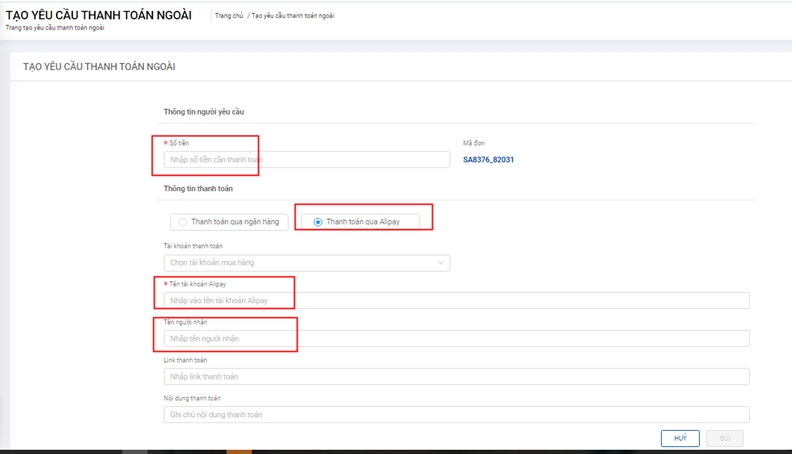Click the chevron arrow of the account dropdown
The height and width of the screenshot is (454, 796).
(x=441, y=263)
